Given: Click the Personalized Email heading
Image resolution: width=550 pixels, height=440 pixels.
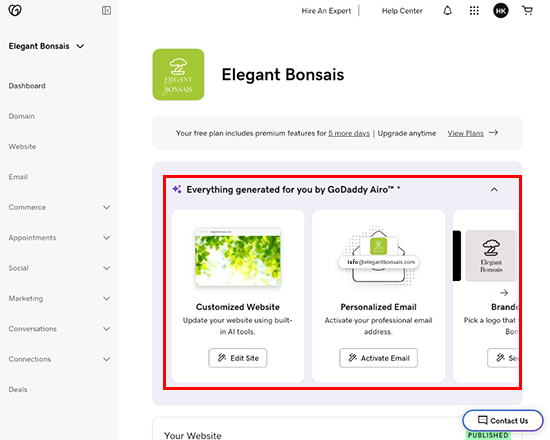Looking at the screenshot, I should coord(378,307).
